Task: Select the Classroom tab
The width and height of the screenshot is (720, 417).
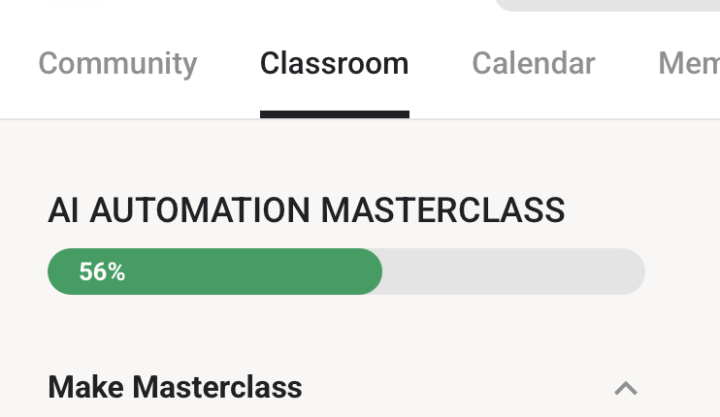Action: 334,64
